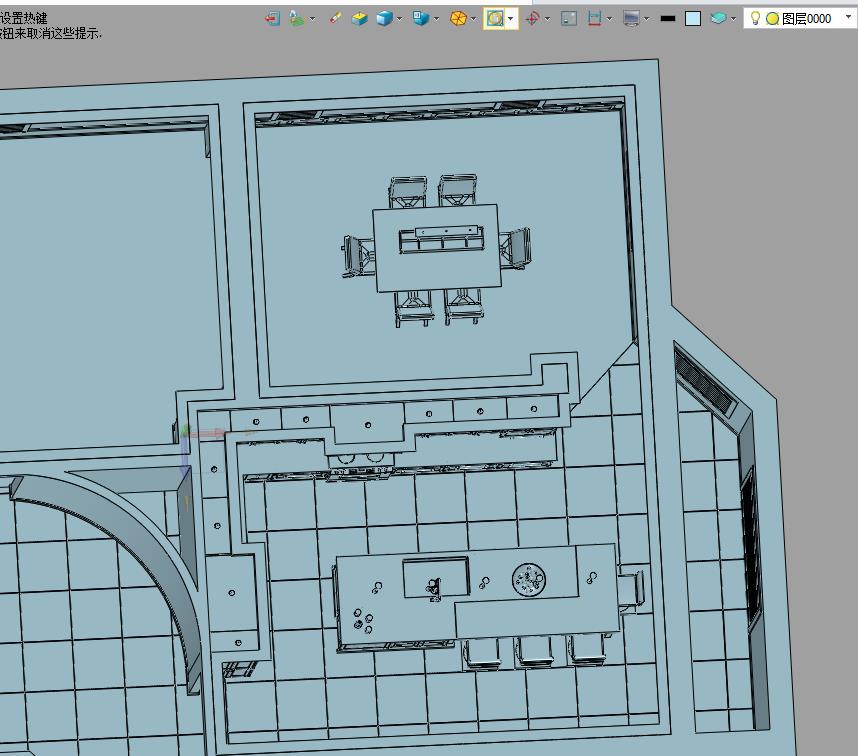Open the 图层0000 layer combo box
The height and width of the screenshot is (756, 858).
click(x=801, y=19)
